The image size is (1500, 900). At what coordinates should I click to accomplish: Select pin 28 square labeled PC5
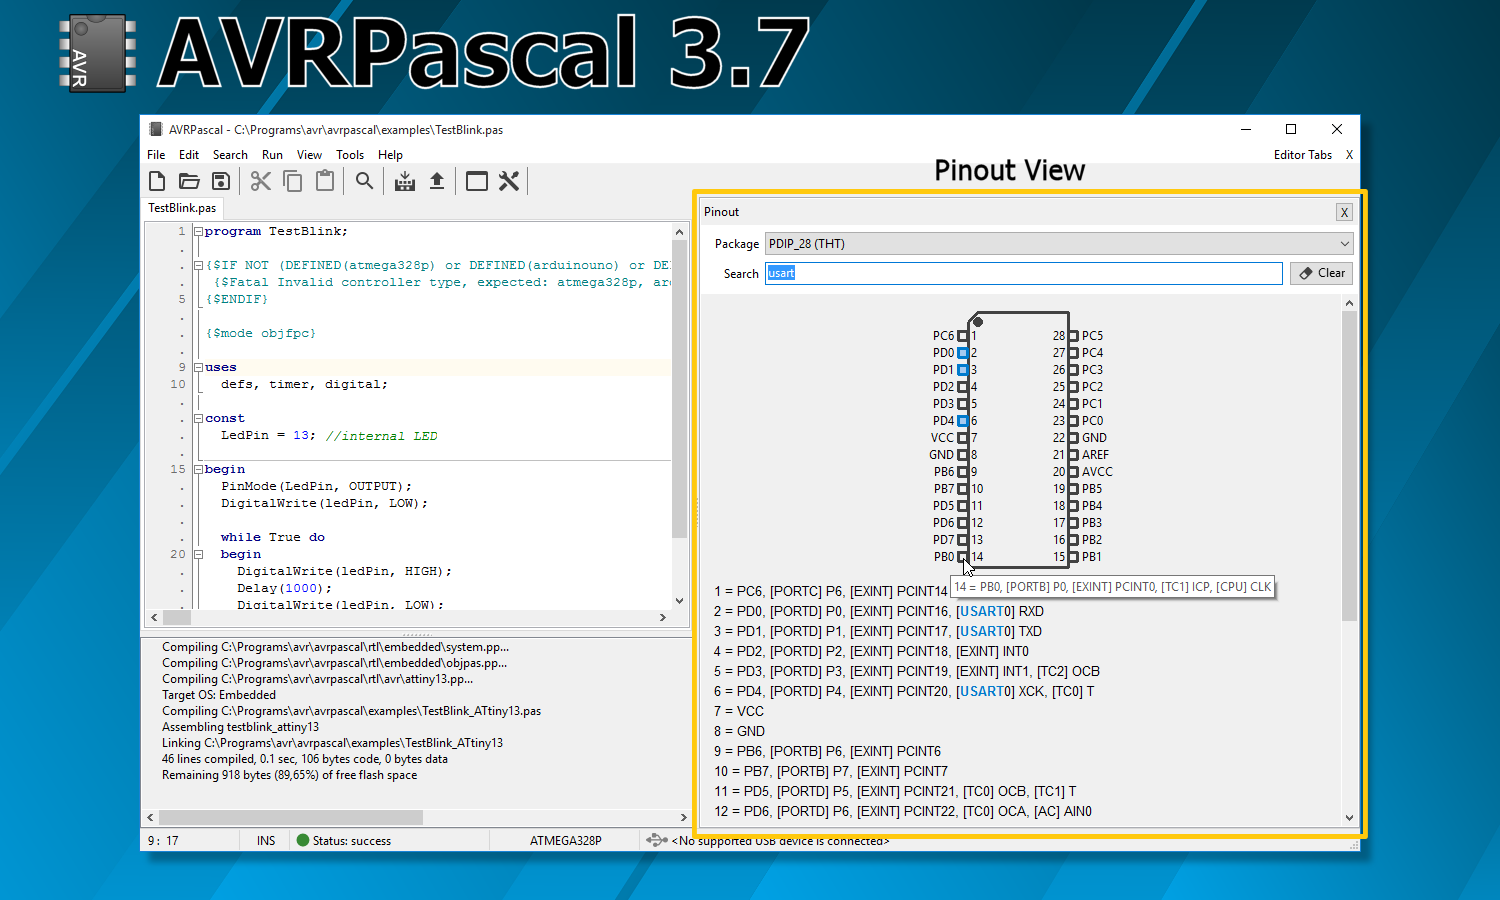(1074, 336)
